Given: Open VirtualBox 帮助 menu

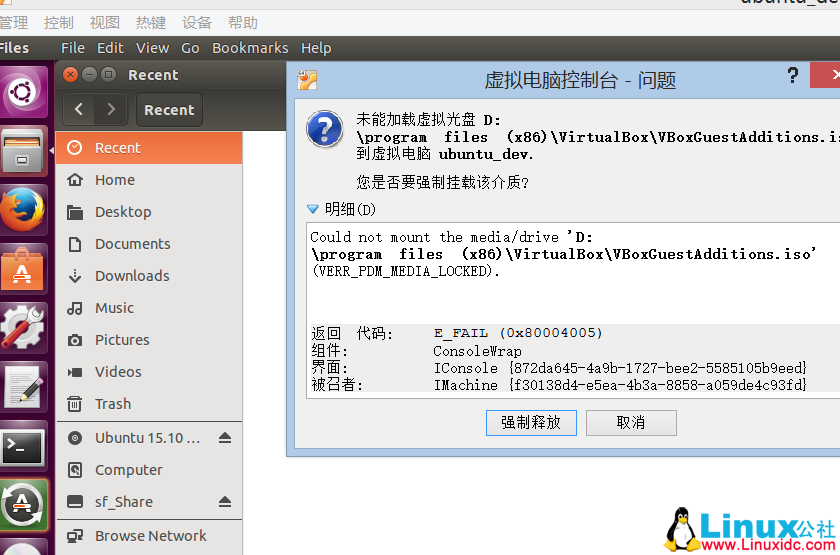Looking at the screenshot, I should pyautogui.click(x=243, y=22).
